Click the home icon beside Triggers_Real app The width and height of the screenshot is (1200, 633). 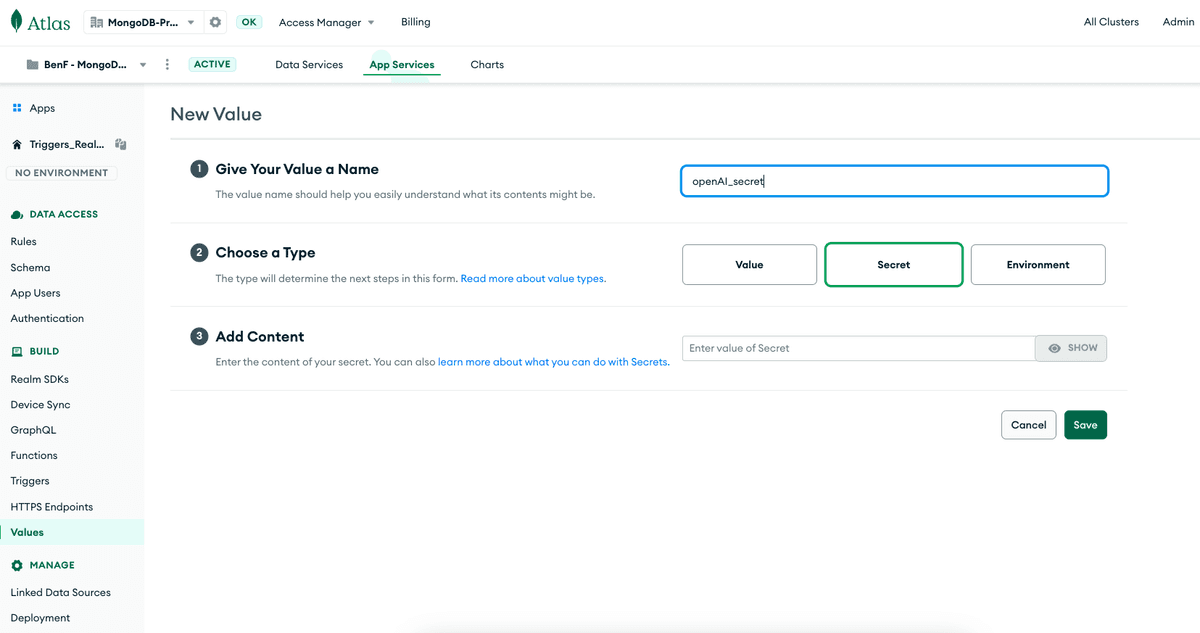(x=17, y=144)
